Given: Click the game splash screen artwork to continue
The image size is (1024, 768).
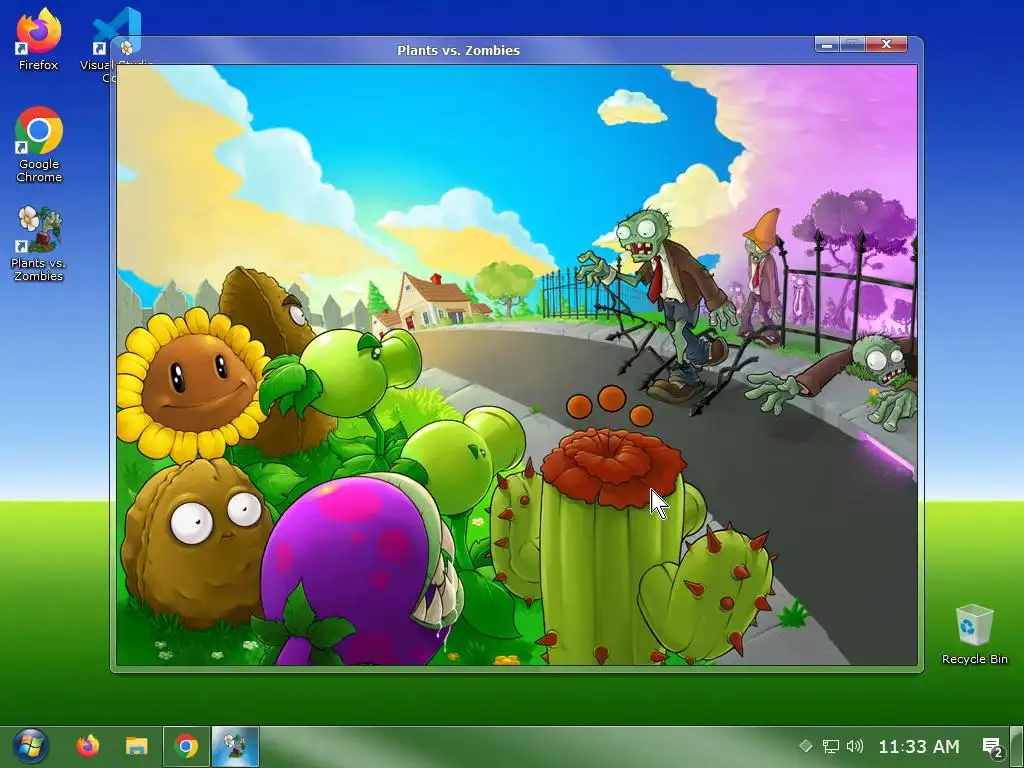Looking at the screenshot, I should (517, 365).
